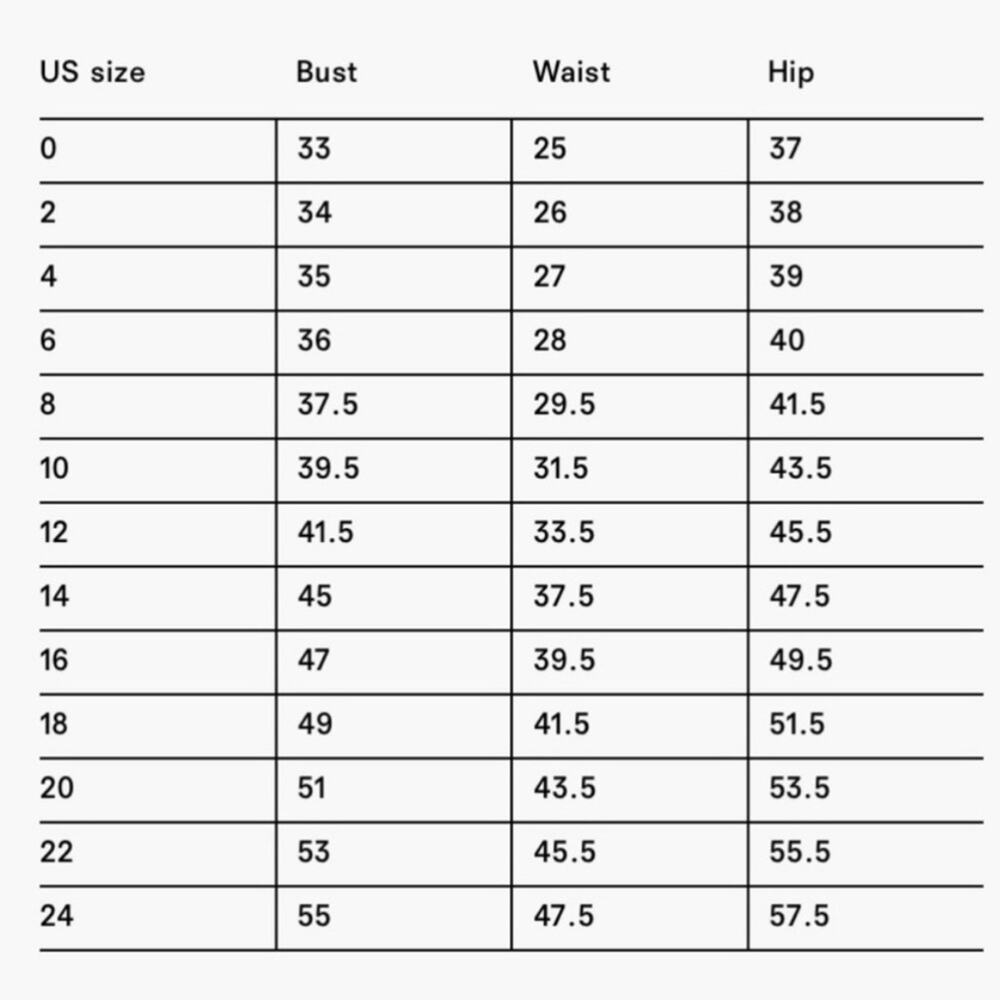Select the US size 8 row label
Screen dimensions: 1000x1000
pos(49,405)
